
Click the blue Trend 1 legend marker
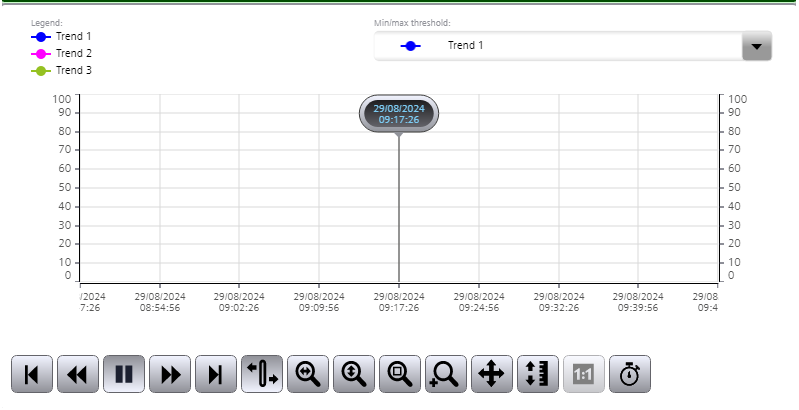coord(41,37)
